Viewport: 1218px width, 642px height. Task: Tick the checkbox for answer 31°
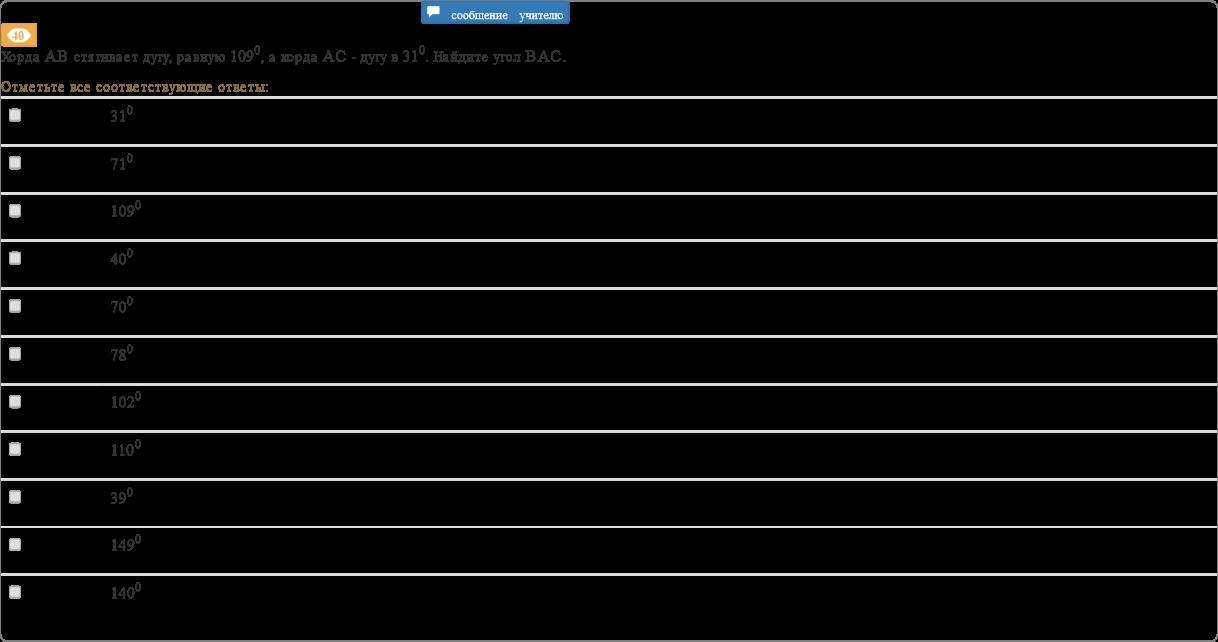(15, 115)
